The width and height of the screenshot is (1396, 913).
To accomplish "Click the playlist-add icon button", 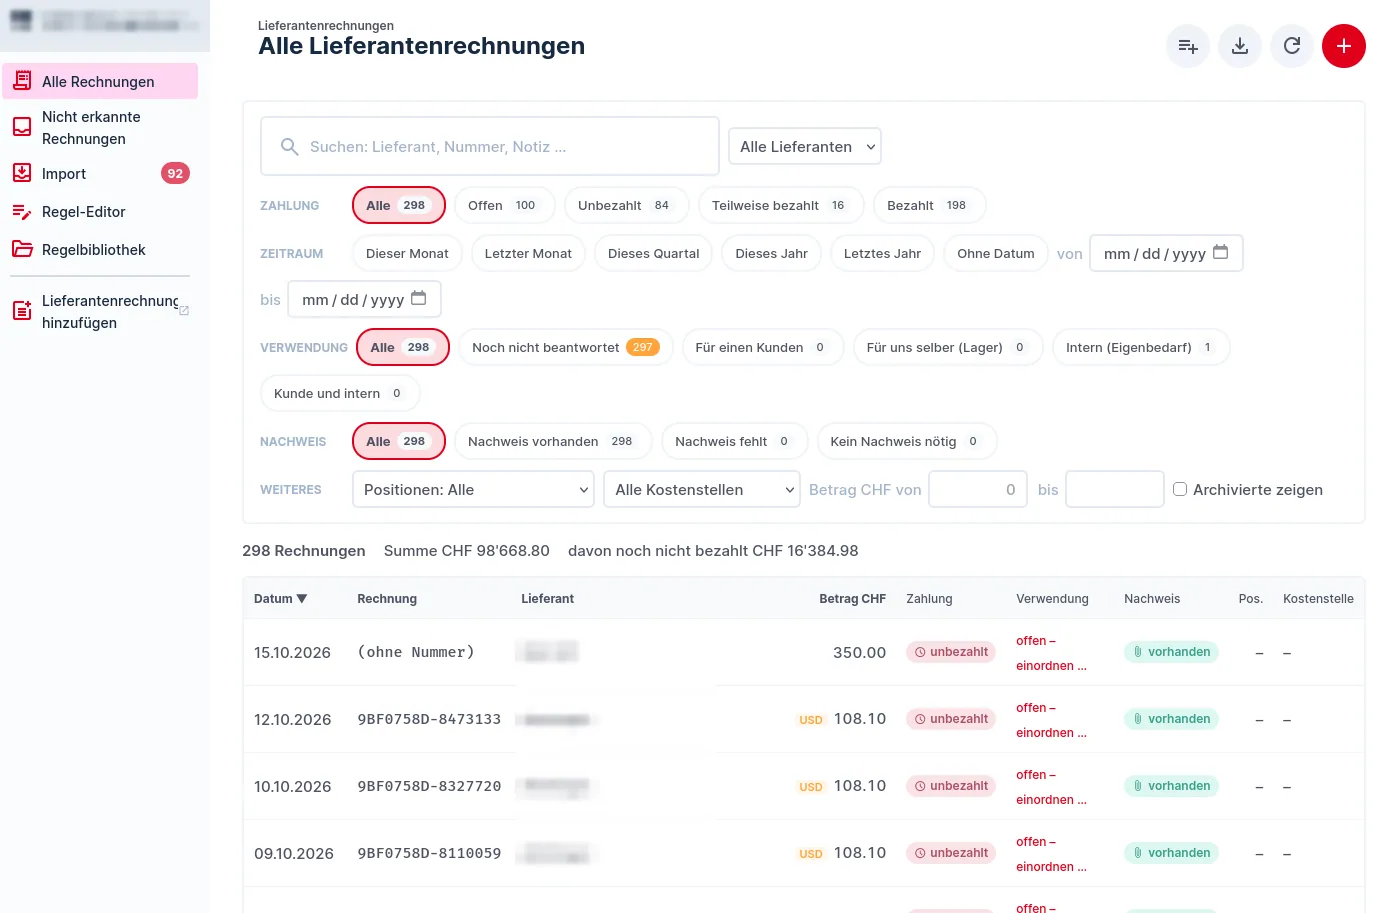I will tap(1188, 46).
